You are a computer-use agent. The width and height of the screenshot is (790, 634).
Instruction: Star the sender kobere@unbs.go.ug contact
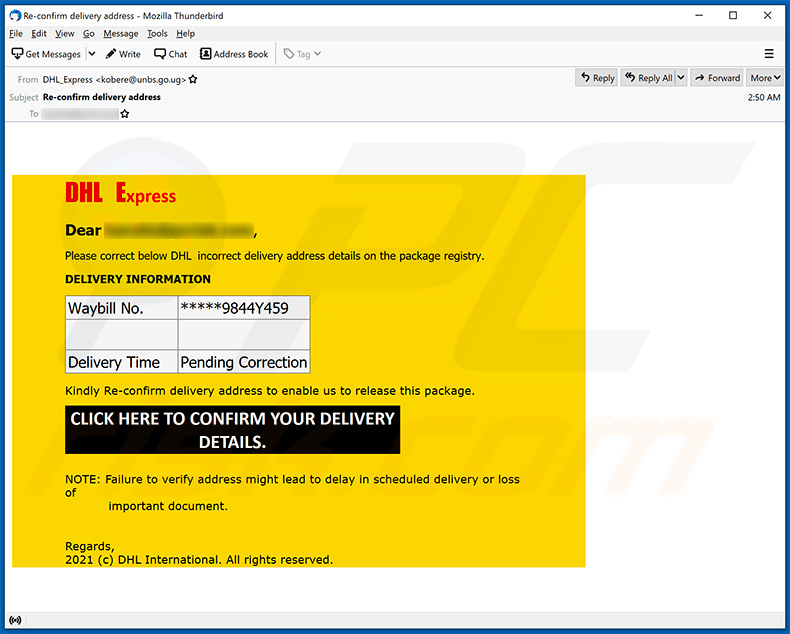[x=193, y=80]
